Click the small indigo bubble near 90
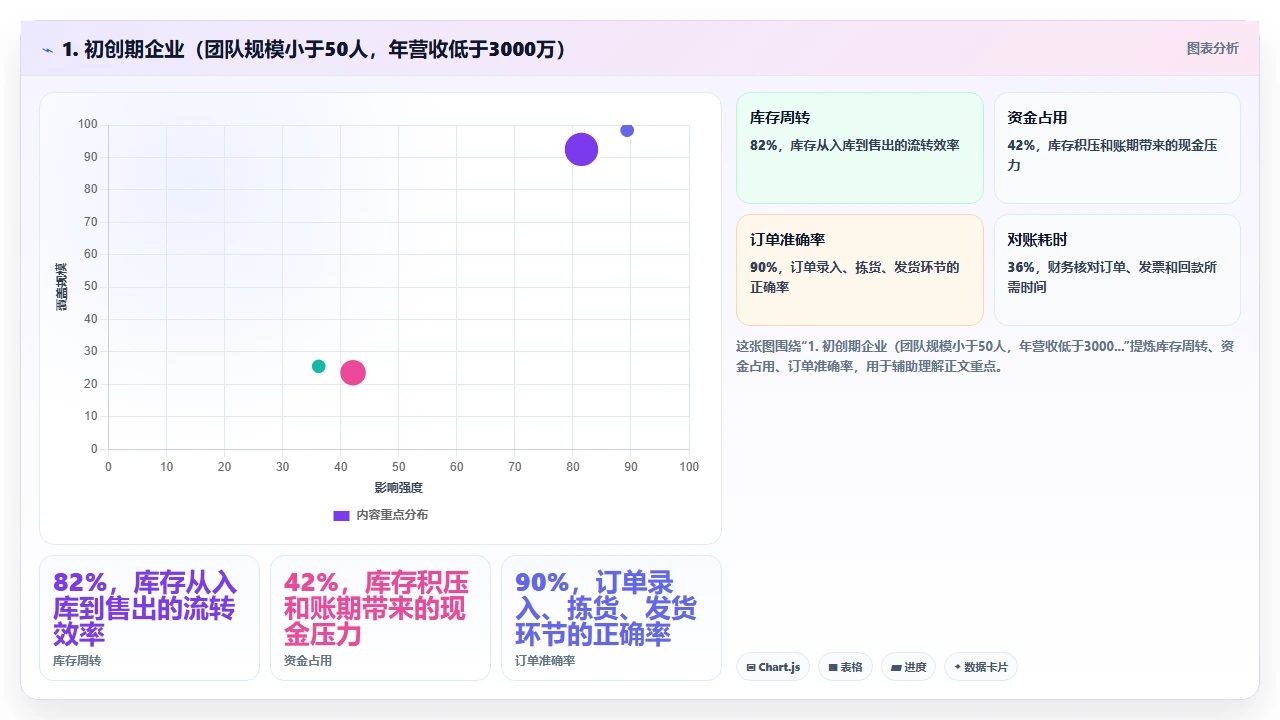 tap(627, 130)
